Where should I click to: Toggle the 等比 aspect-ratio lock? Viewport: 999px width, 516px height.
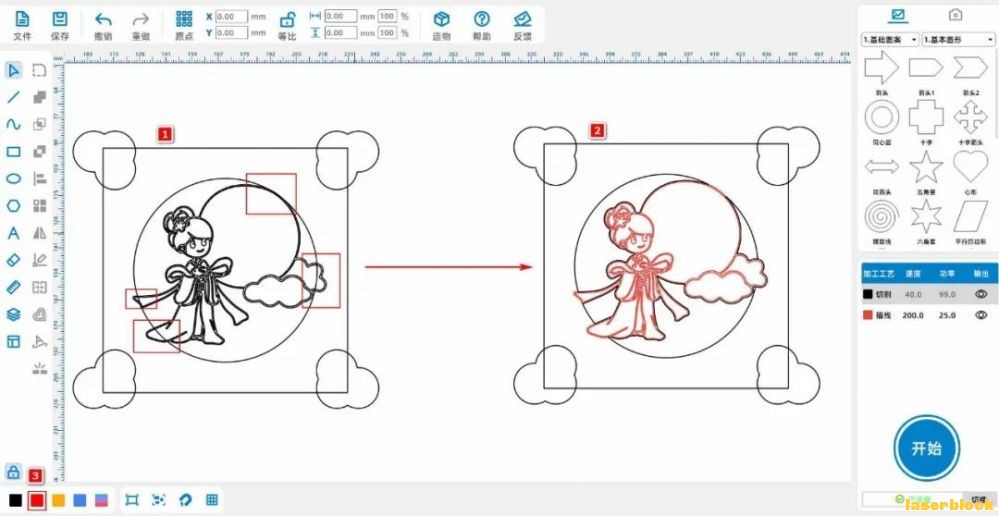click(x=288, y=19)
